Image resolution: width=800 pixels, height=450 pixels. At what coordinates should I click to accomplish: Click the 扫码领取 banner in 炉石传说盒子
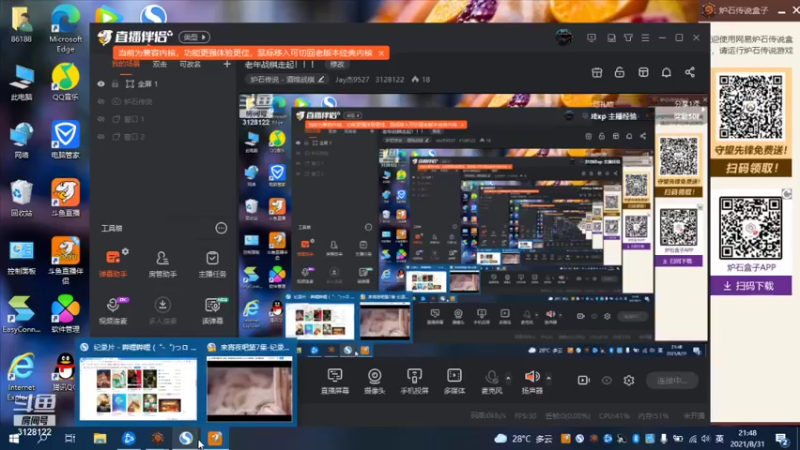click(x=751, y=168)
